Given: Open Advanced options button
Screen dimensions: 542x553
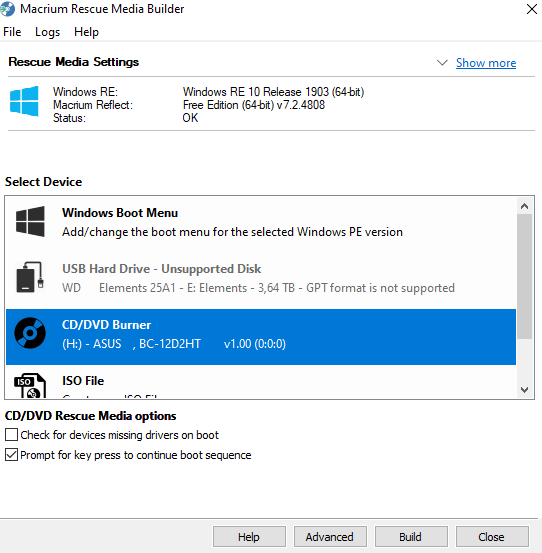Looking at the screenshot, I should tap(330, 537).
